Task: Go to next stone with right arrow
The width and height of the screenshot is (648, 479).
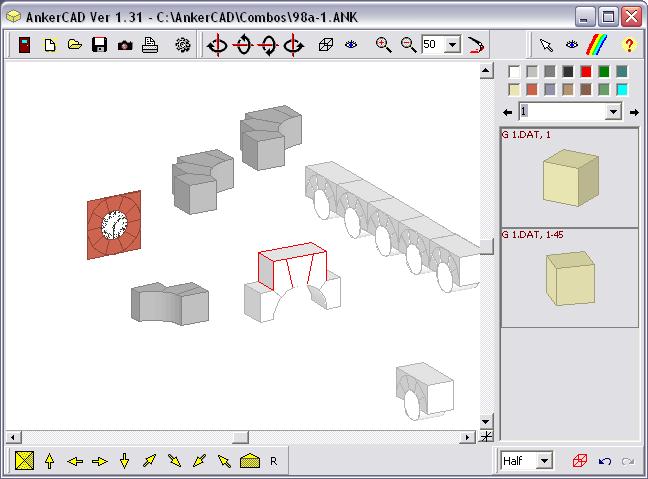Action: coord(634,112)
